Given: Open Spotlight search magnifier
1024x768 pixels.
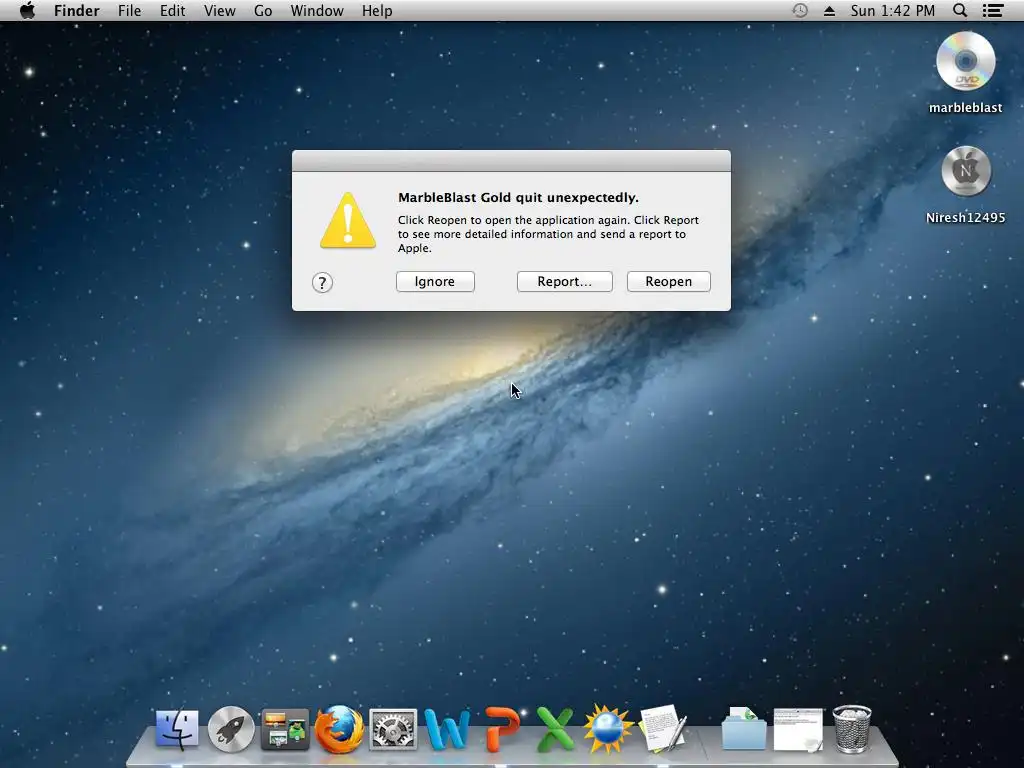Looking at the screenshot, I should tap(960, 10).
